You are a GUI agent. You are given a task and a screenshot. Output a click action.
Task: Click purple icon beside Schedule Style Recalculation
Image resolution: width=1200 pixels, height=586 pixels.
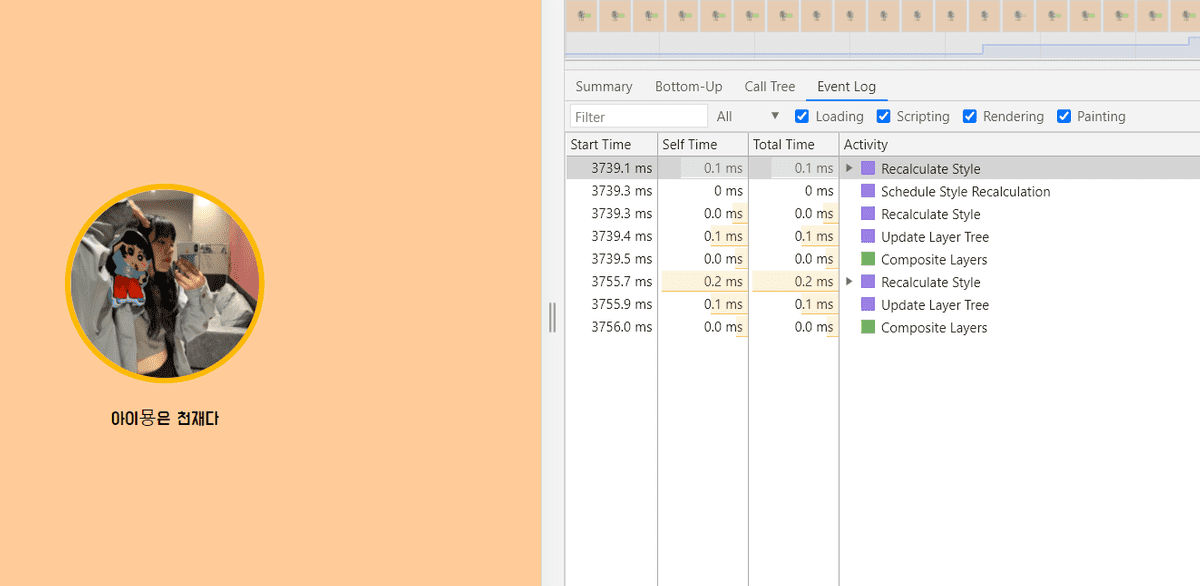[x=867, y=191]
